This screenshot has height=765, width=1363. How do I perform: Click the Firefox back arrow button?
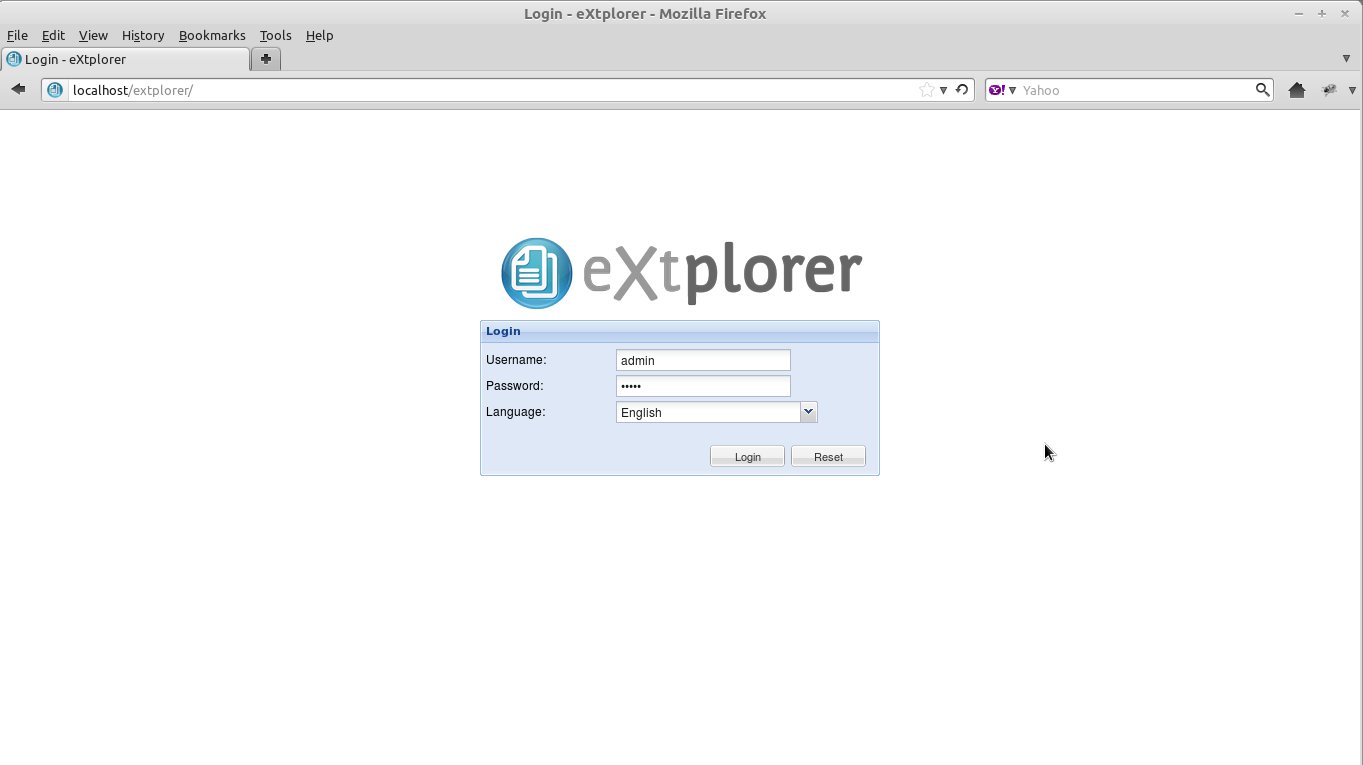point(18,90)
